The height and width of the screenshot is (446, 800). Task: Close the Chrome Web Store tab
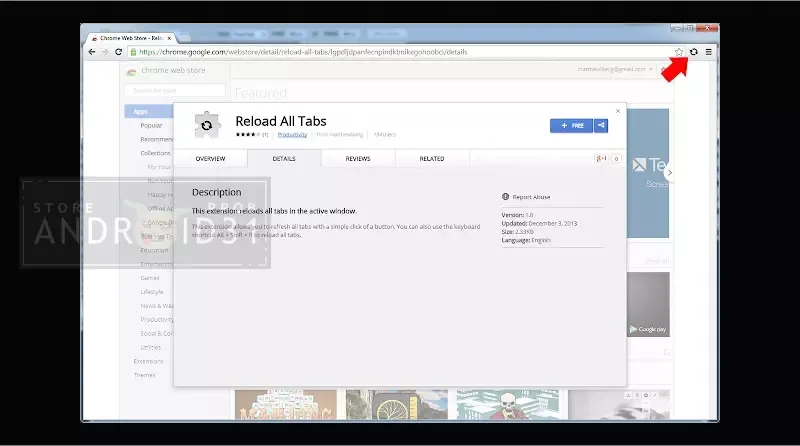(169, 38)
